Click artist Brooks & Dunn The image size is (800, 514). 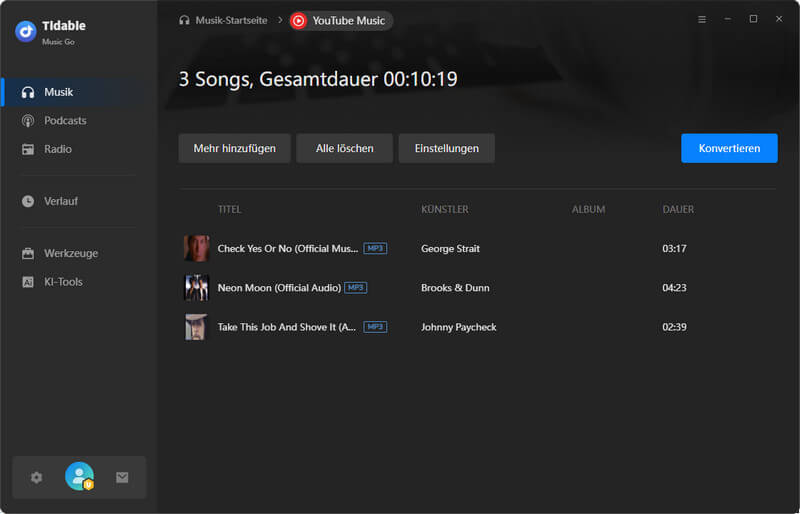pos(455,288)
